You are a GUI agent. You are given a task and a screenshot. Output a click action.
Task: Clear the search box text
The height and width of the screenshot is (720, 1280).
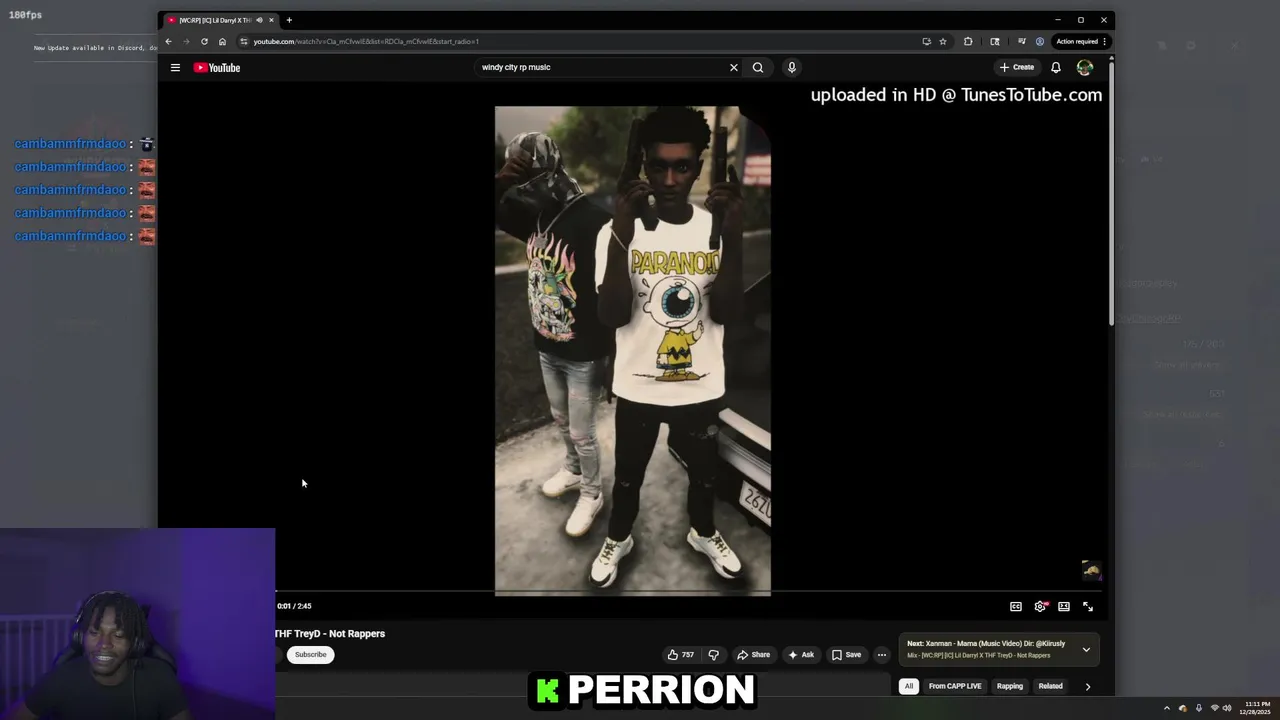[733, 68]
